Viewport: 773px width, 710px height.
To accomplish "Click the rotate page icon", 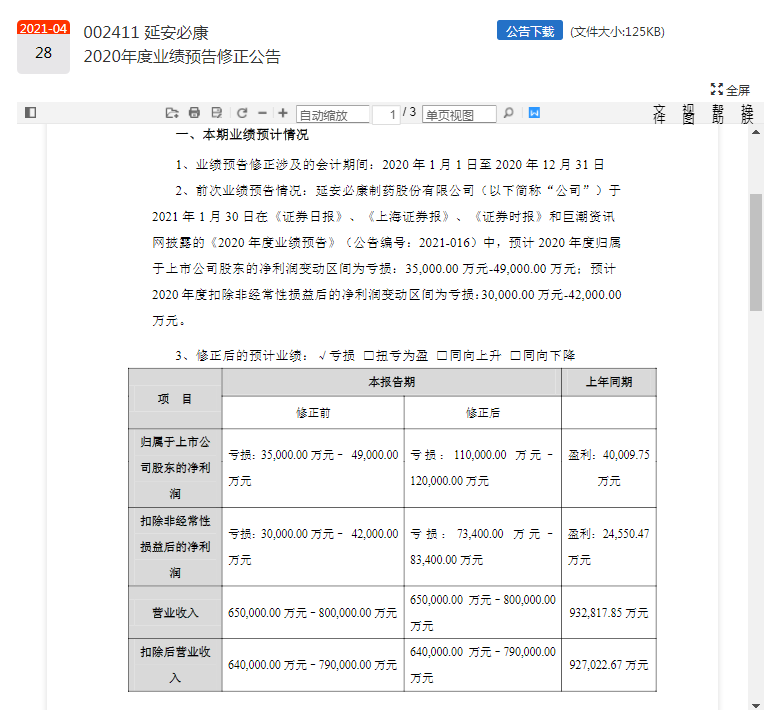I will (x=242, y=113).
